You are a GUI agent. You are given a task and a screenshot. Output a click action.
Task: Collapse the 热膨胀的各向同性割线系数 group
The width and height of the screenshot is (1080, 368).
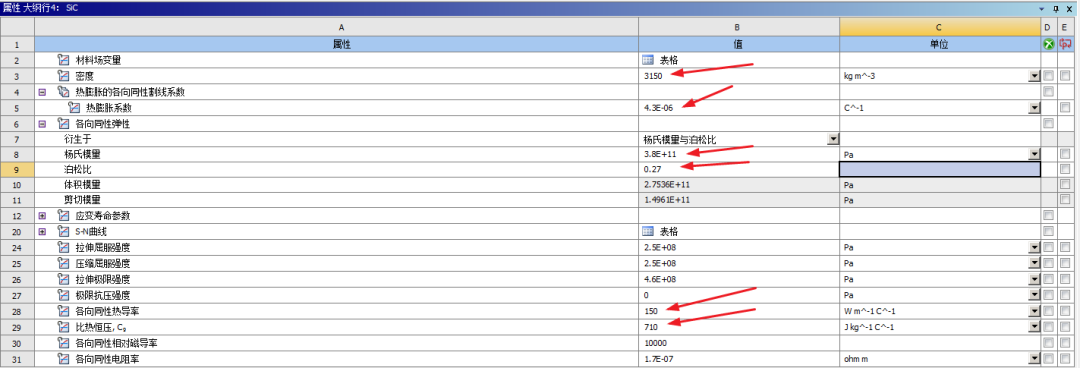[x=42, y=92]
